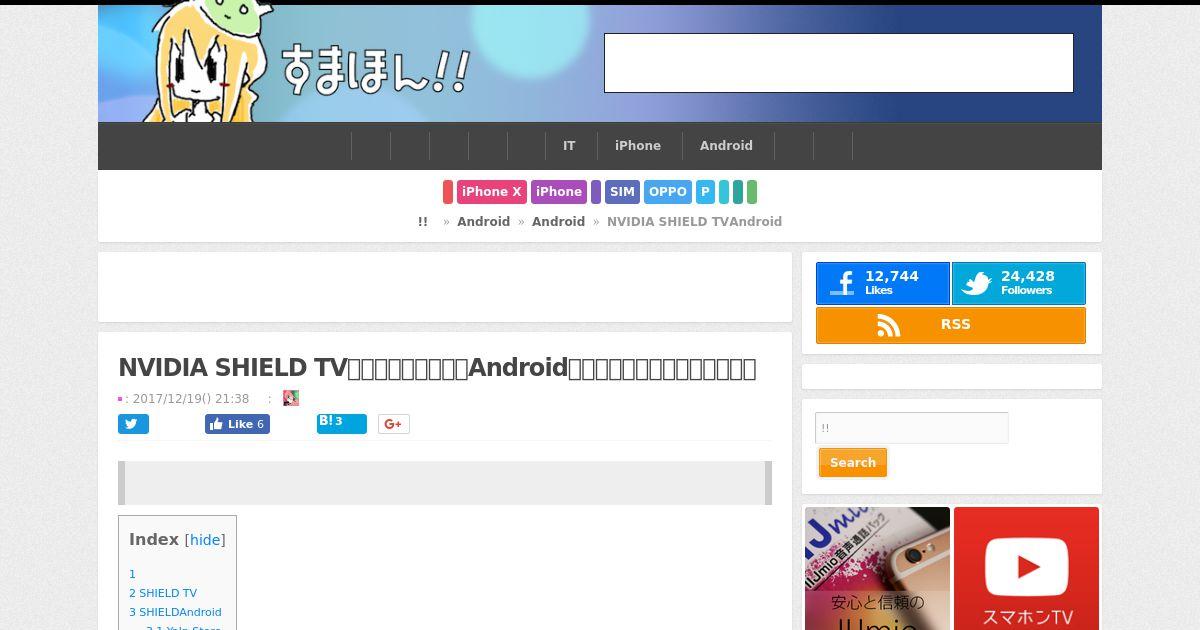Click the Facebook Like 6 button
Screen dimensions: 1200x630
[x=237, y=424]
